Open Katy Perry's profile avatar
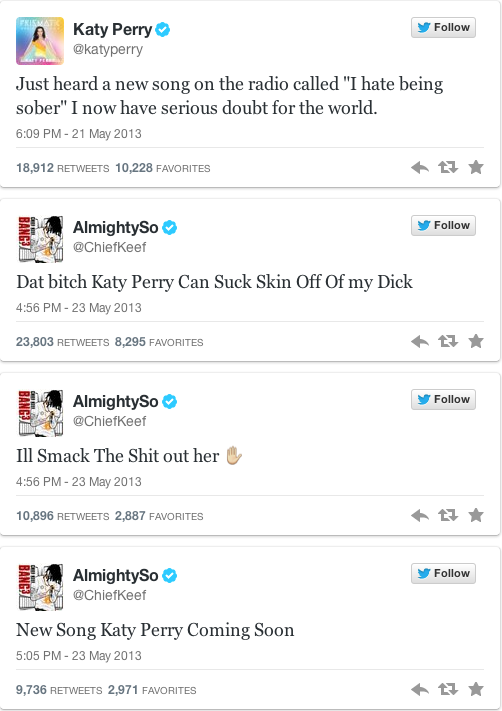502x711 pixels. (40, 41)
